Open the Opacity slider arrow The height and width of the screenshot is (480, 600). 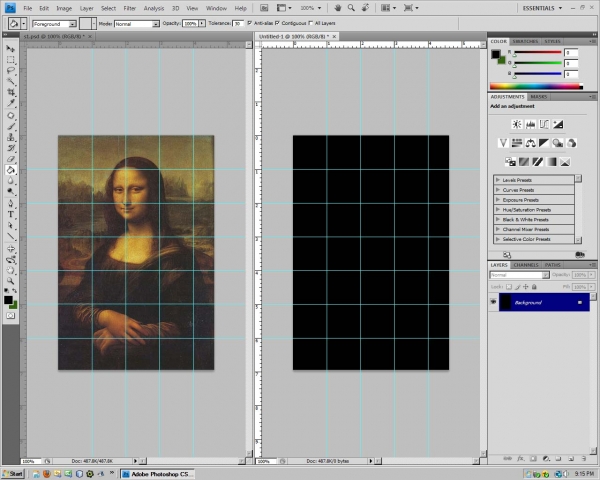(202, 24)
